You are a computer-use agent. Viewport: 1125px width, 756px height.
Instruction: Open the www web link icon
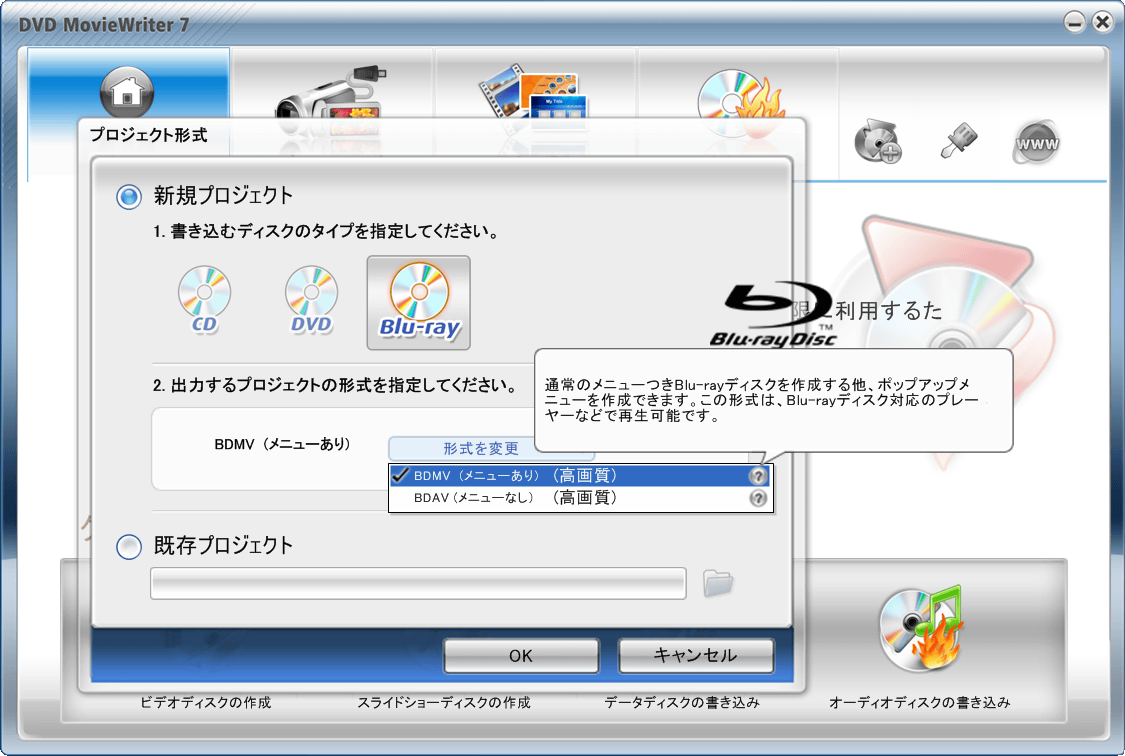point(1037,143)
